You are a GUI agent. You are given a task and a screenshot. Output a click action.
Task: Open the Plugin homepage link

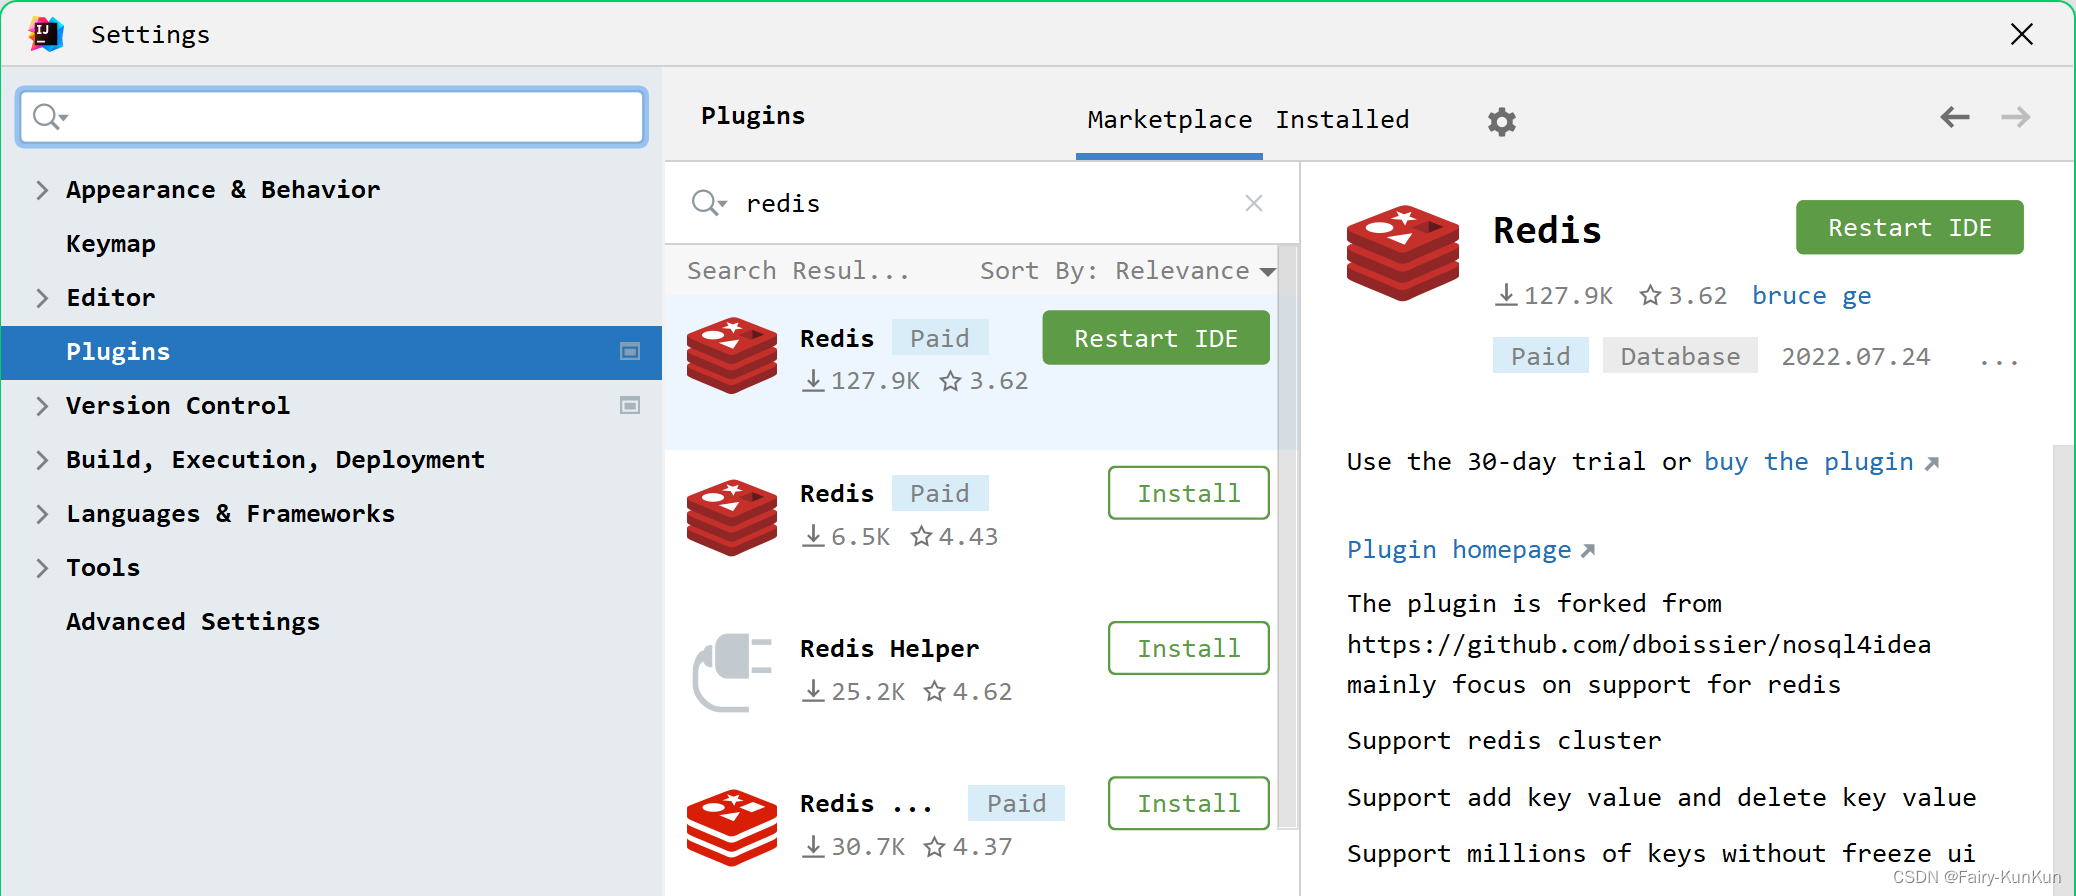(x=1470, y=550)
